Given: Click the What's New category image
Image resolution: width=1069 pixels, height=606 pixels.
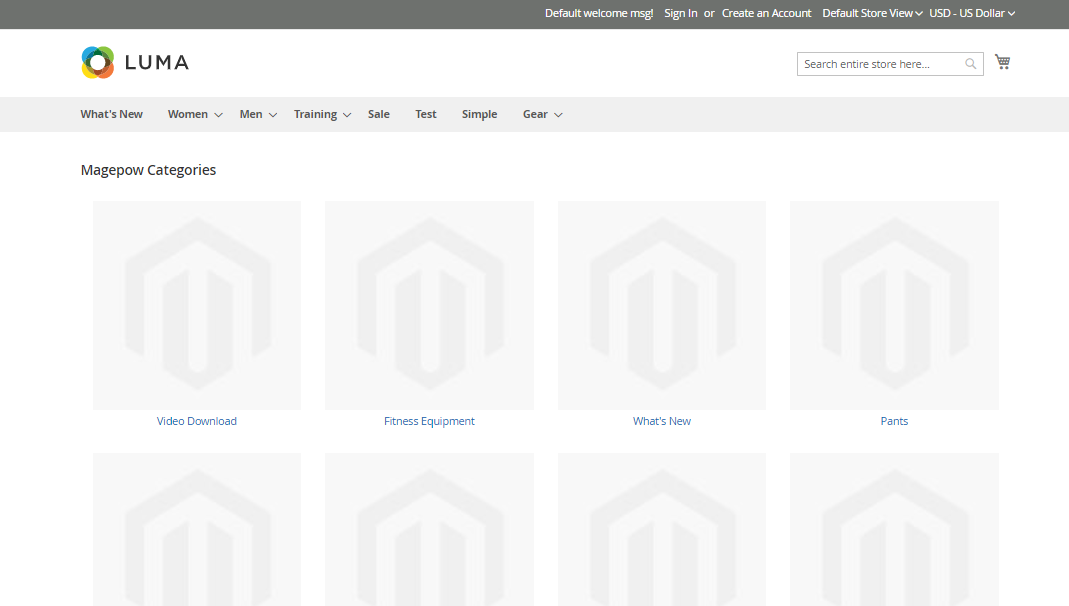Looking at the screenshot, I should point(662,305).
